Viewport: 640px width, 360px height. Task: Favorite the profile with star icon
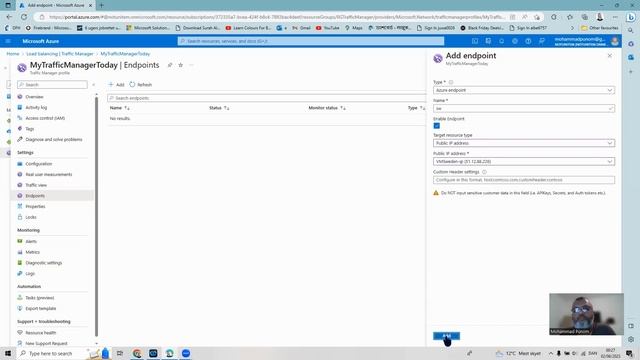[180, 65]
